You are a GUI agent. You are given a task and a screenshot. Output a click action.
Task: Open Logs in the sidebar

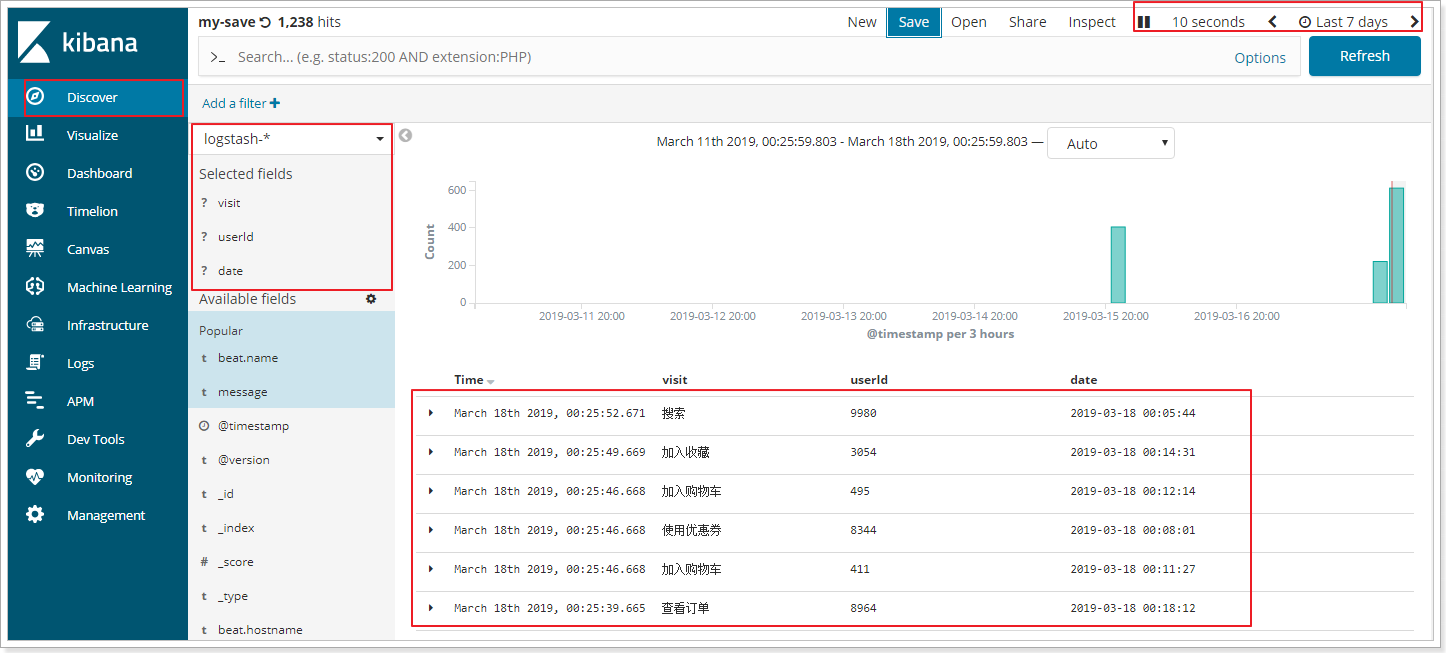tap(98, 363)
